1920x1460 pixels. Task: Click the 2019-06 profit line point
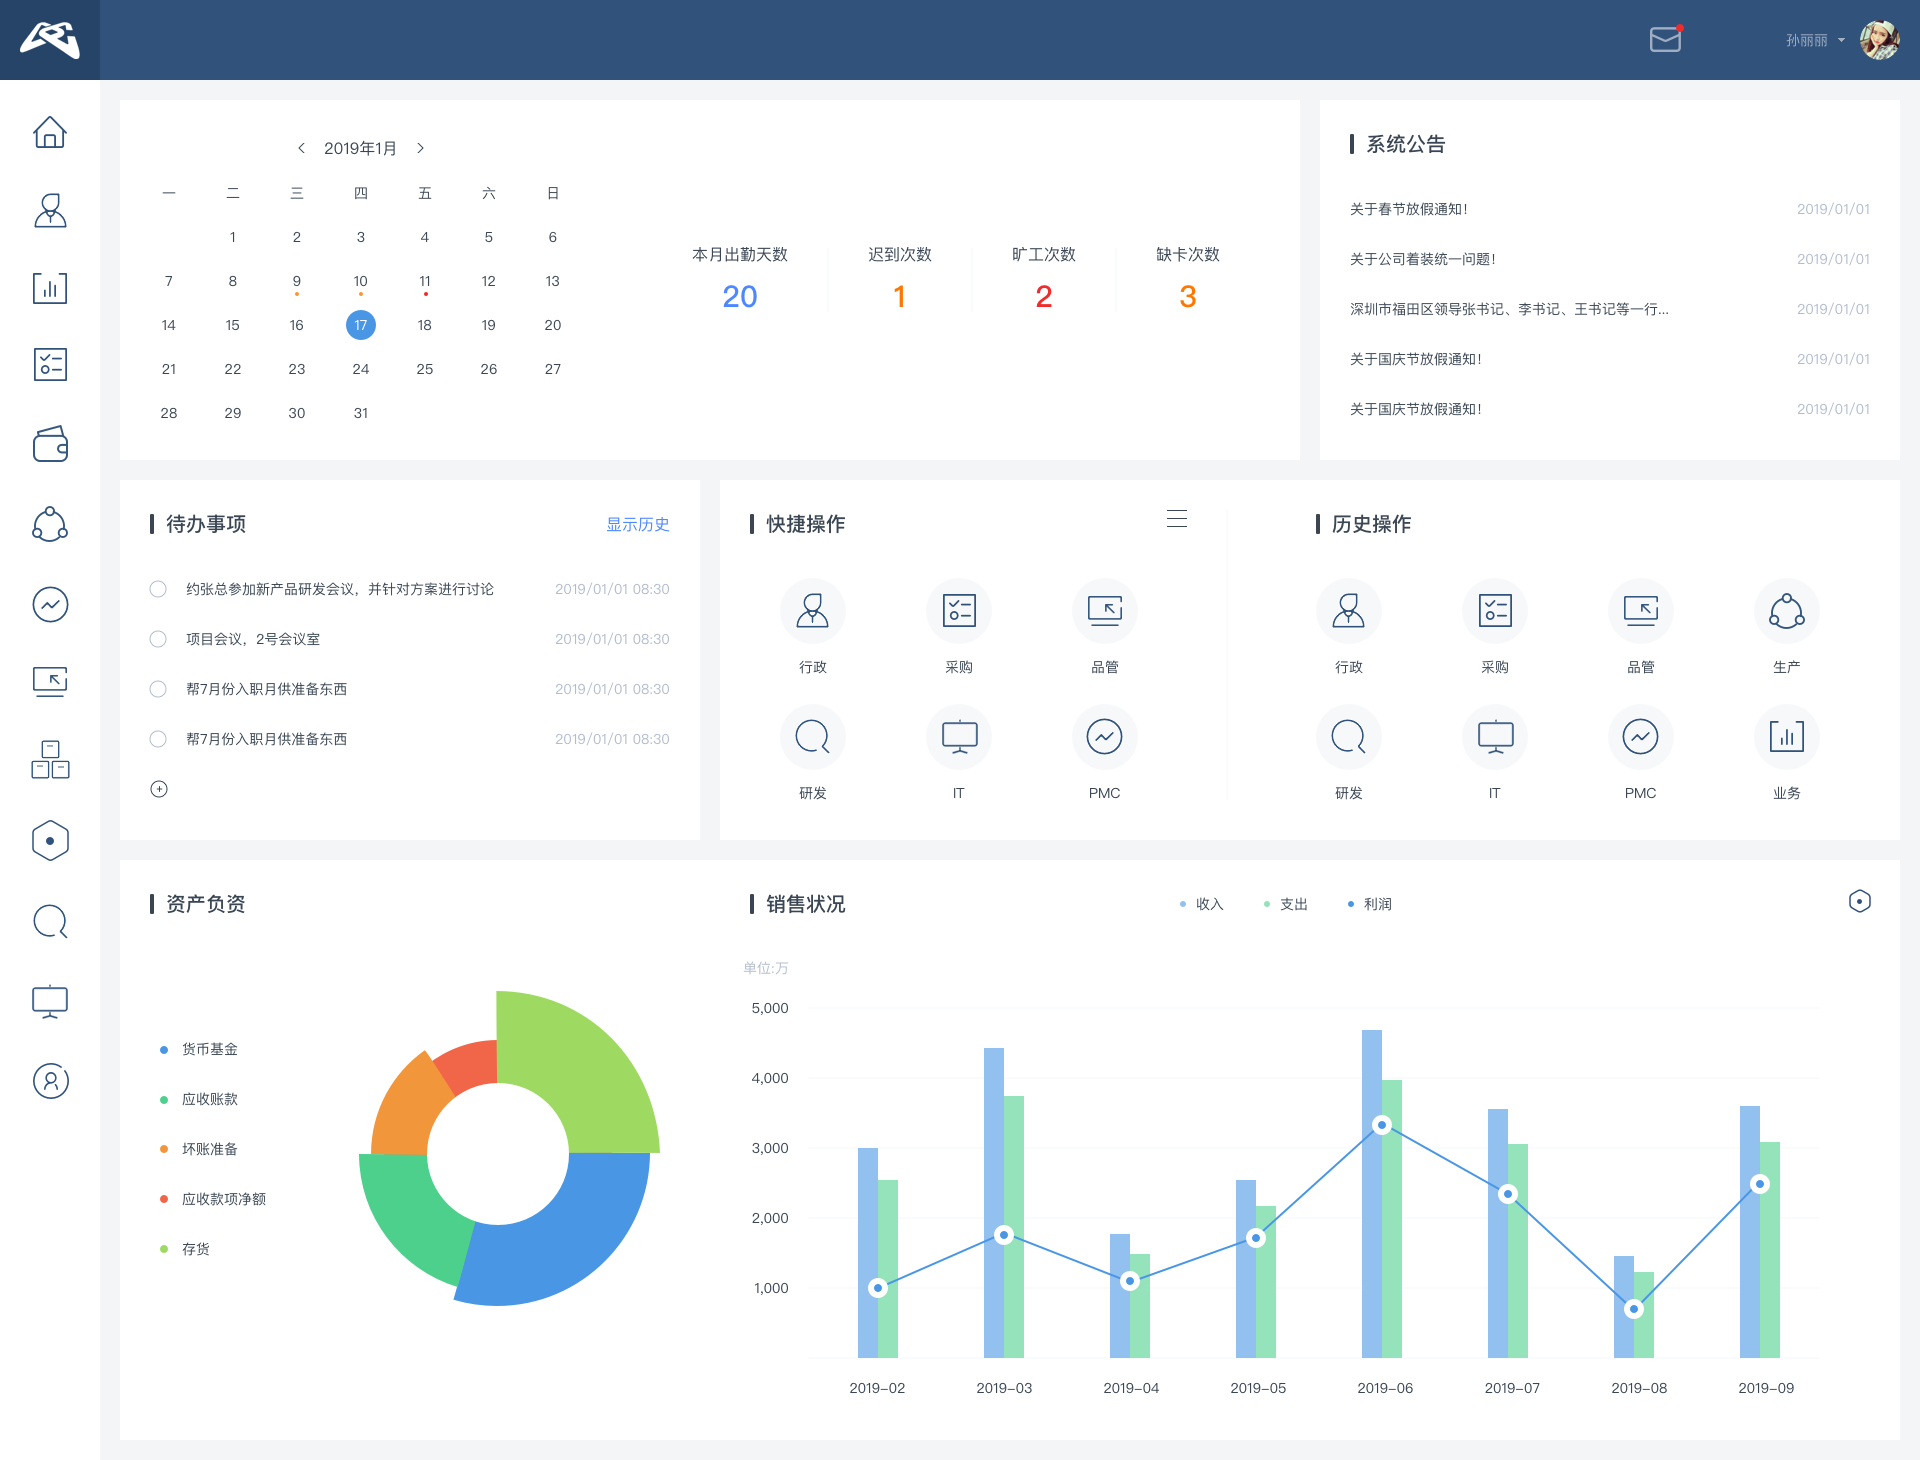tap(1382, 1125)
